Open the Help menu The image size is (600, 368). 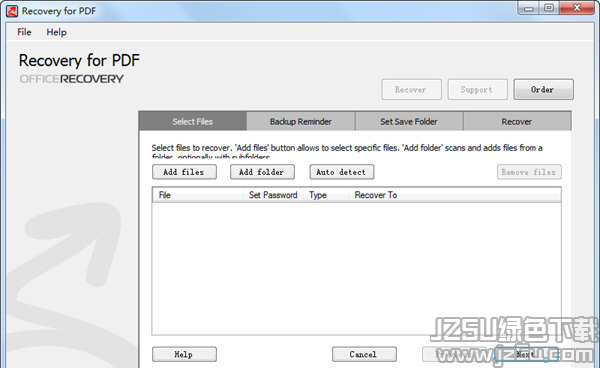click(x=56, y=32)
